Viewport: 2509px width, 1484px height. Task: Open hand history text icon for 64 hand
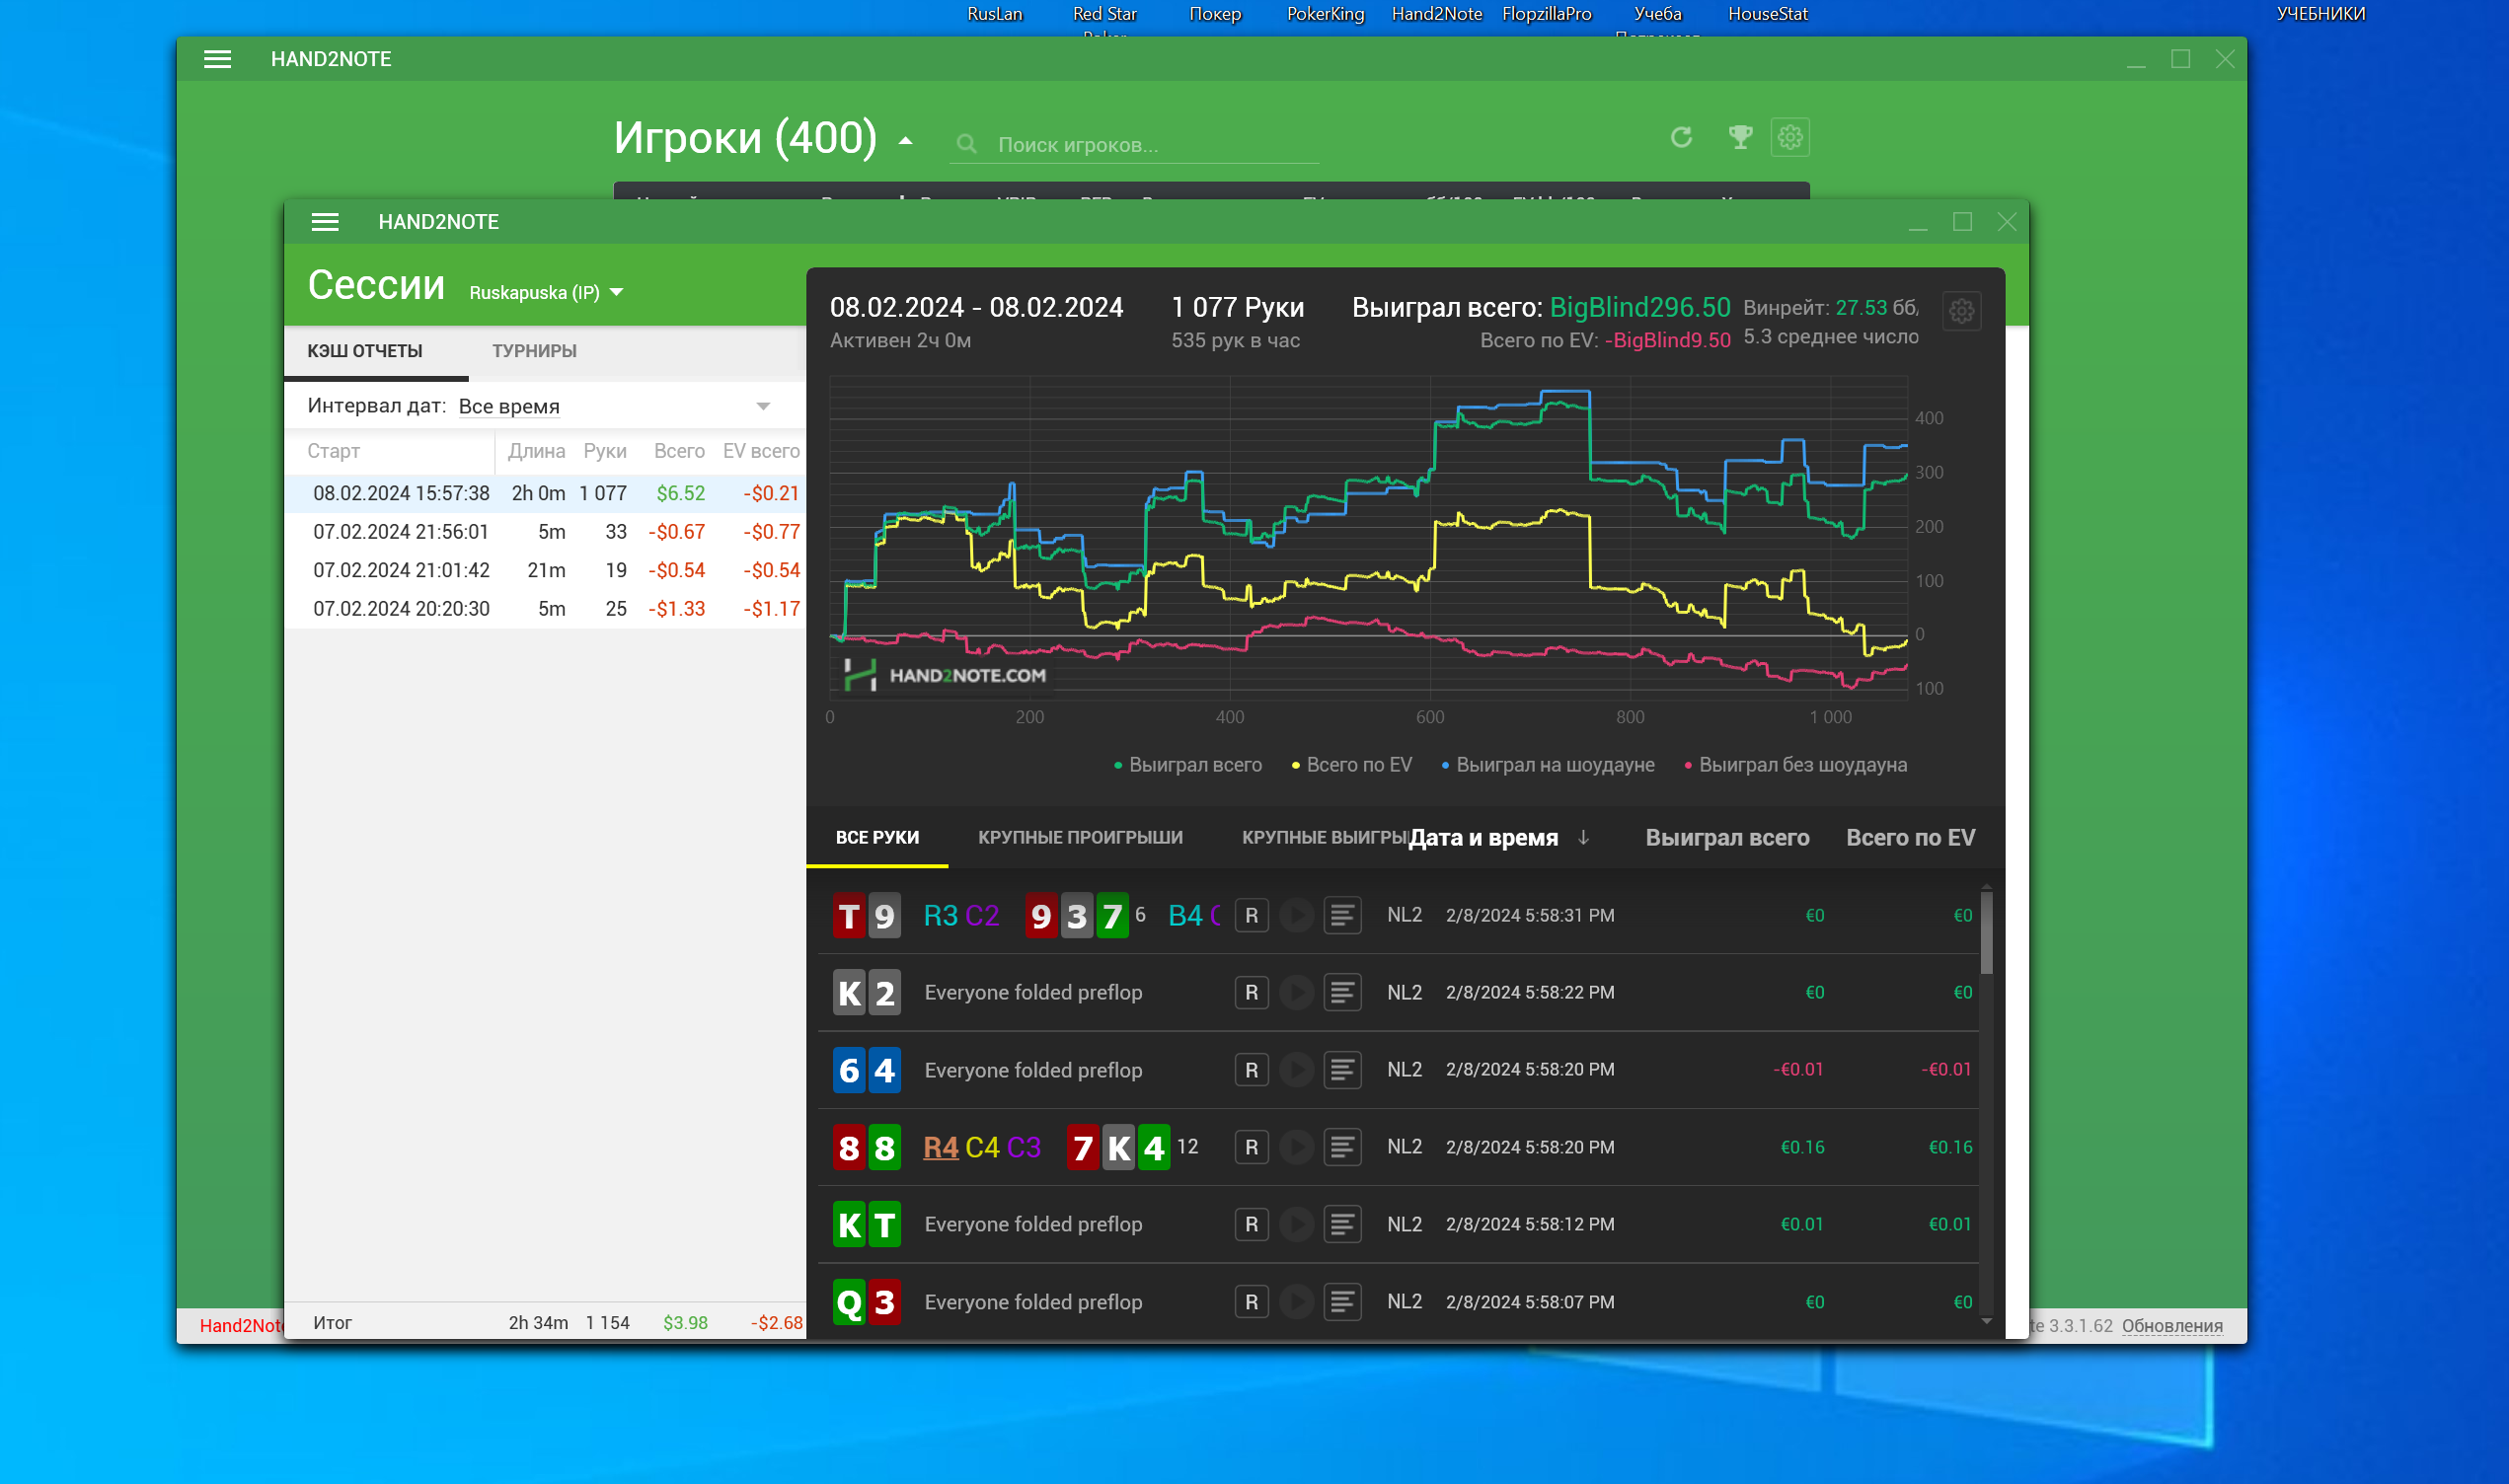(x=1342, y=1070)
